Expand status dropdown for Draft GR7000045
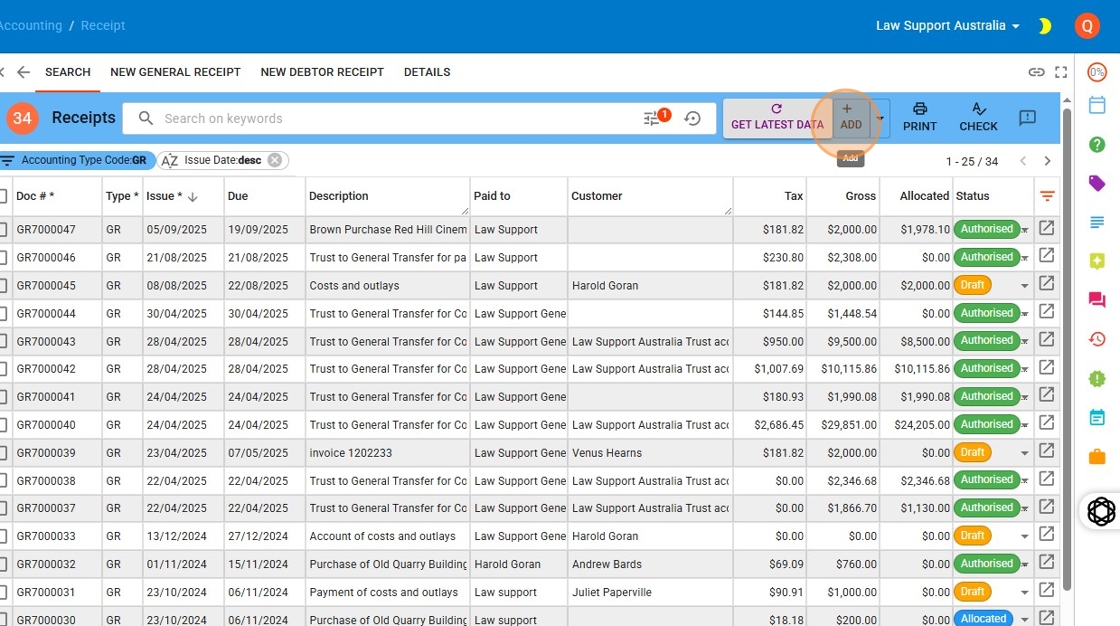 tap(1024, 286)
